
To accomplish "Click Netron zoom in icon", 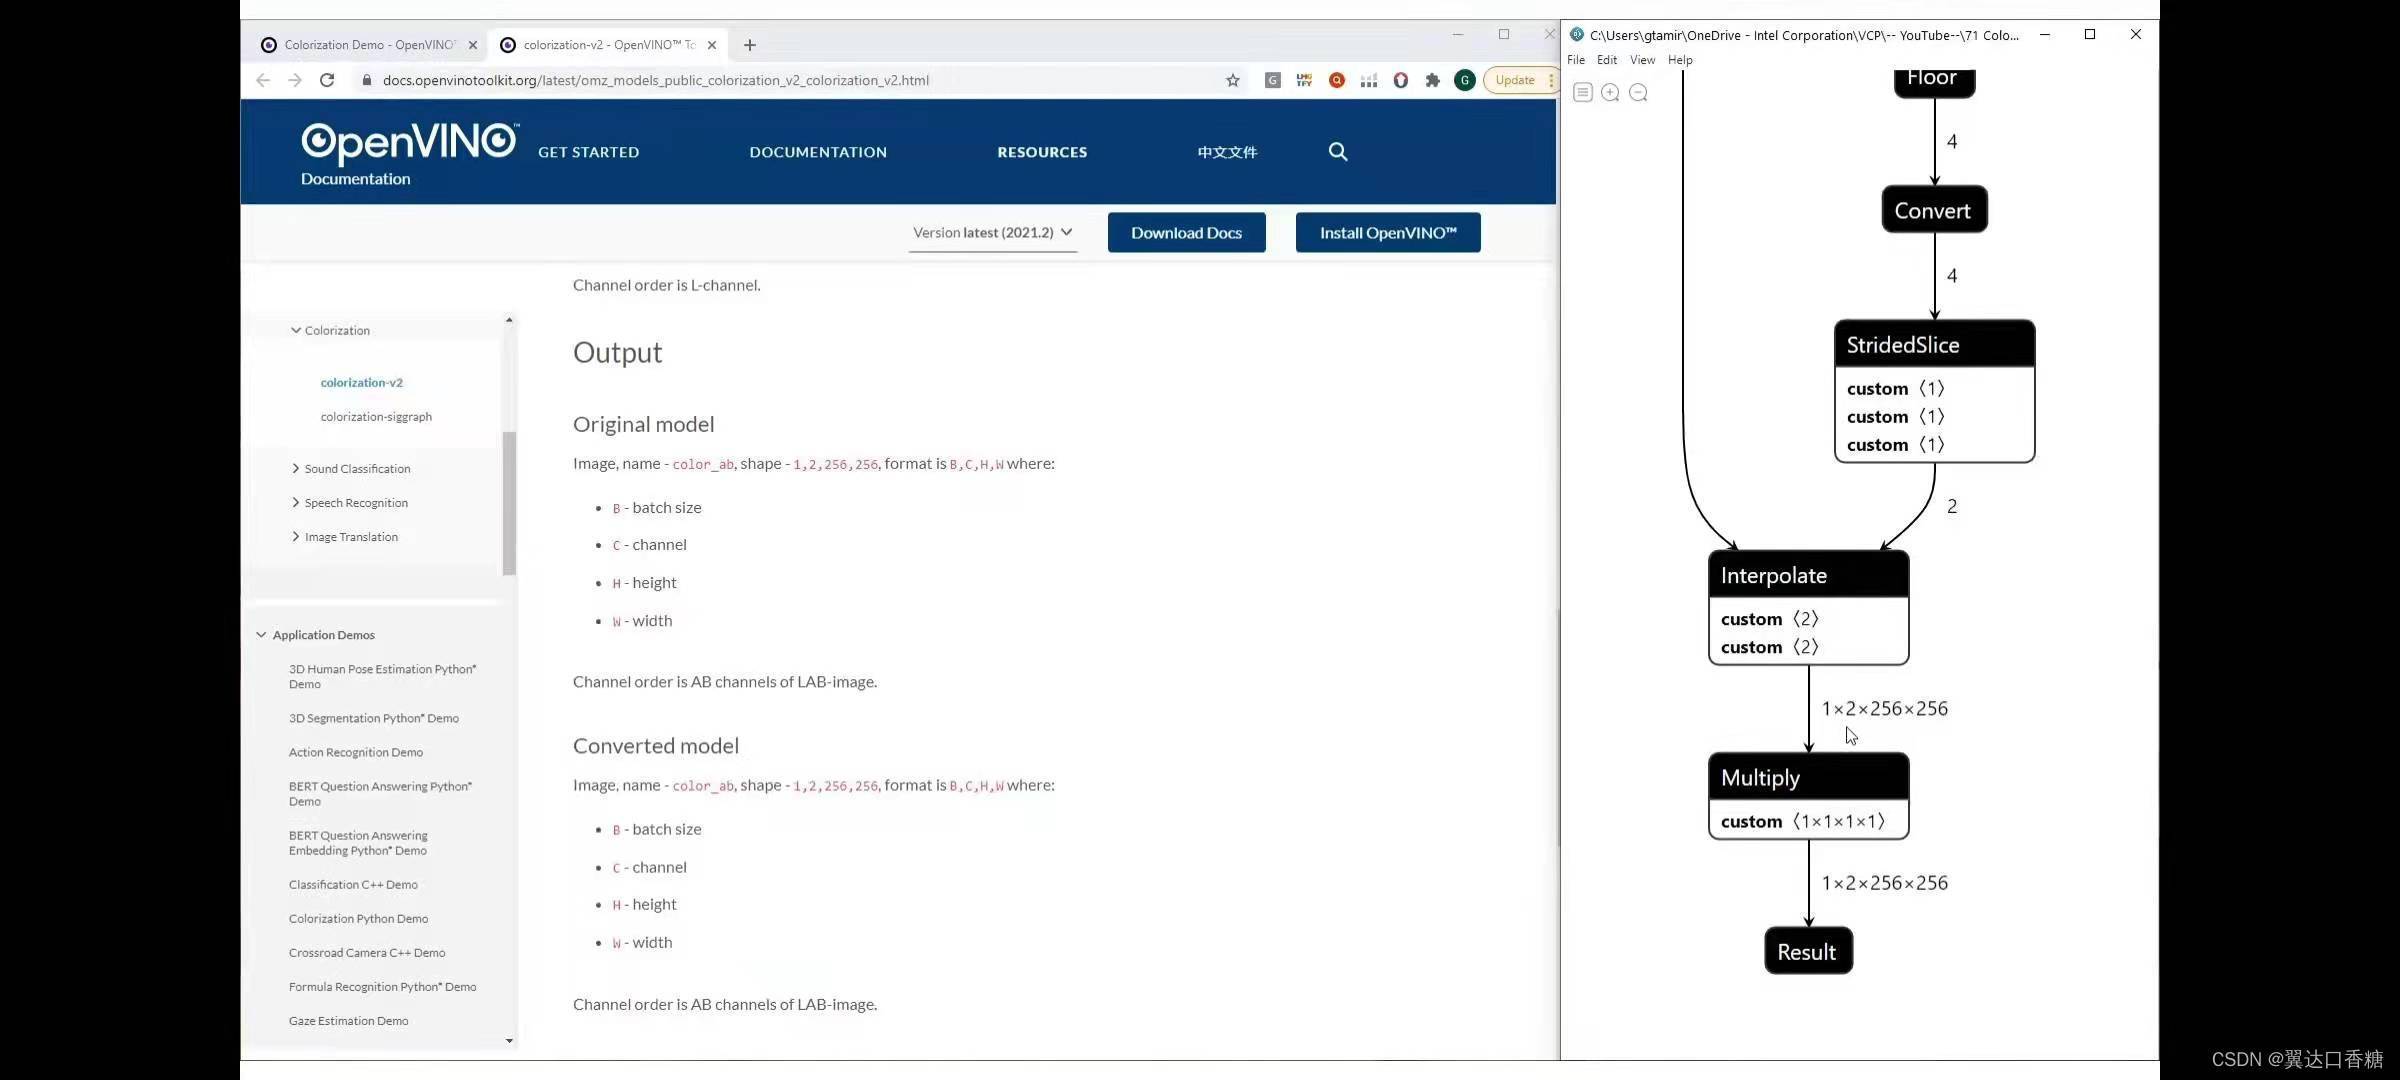I will (x=1610, y=92).
